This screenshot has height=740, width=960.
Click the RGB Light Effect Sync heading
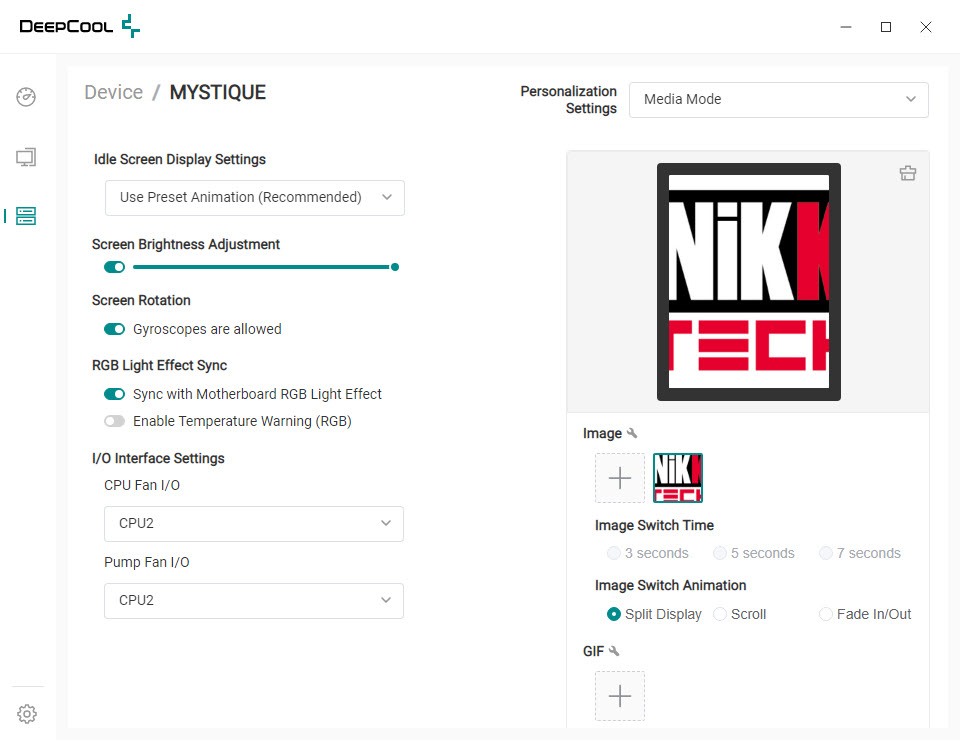(x=159, y=365)
